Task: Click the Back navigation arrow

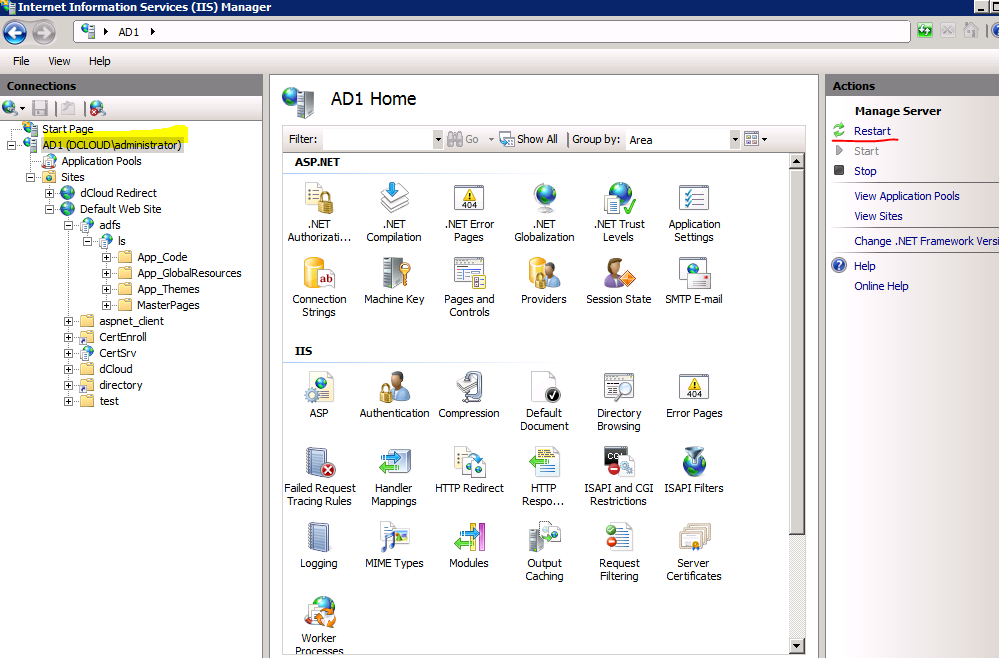Action: [x=15, y=32]
